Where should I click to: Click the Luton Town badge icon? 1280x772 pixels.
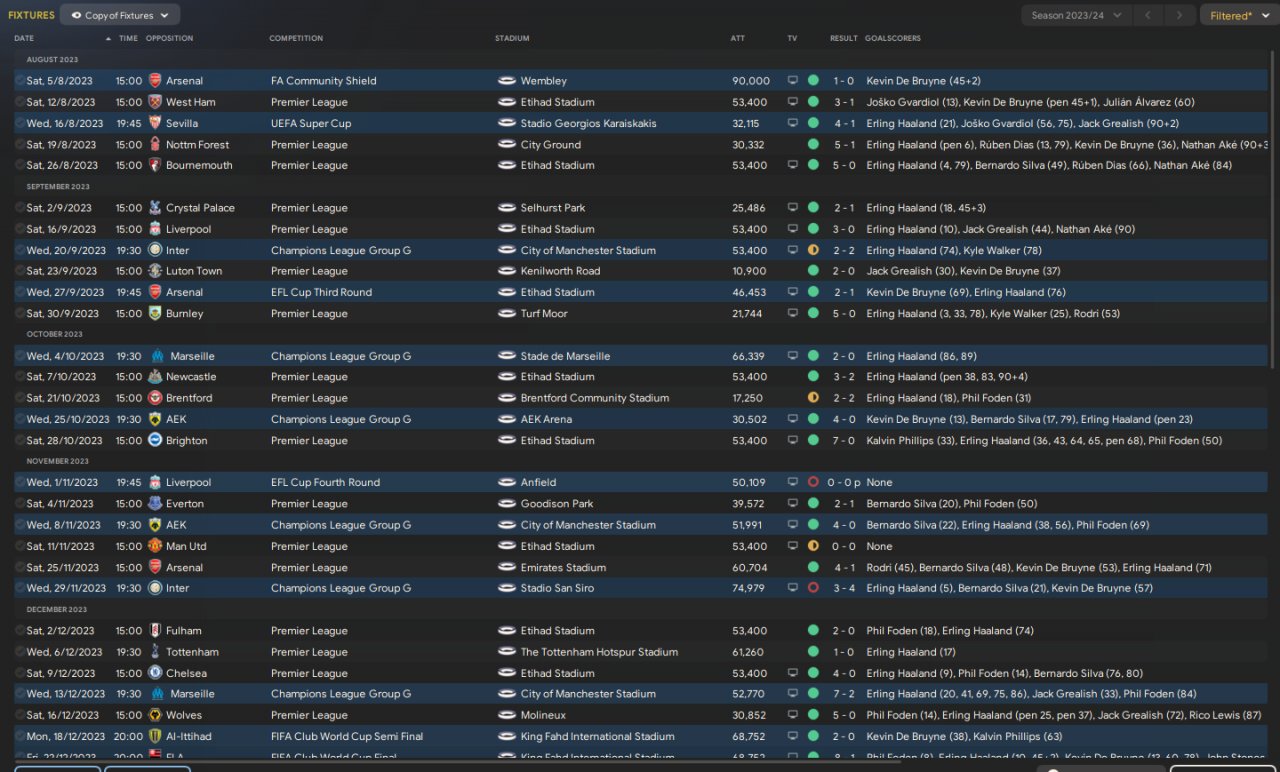click(155, 271)
